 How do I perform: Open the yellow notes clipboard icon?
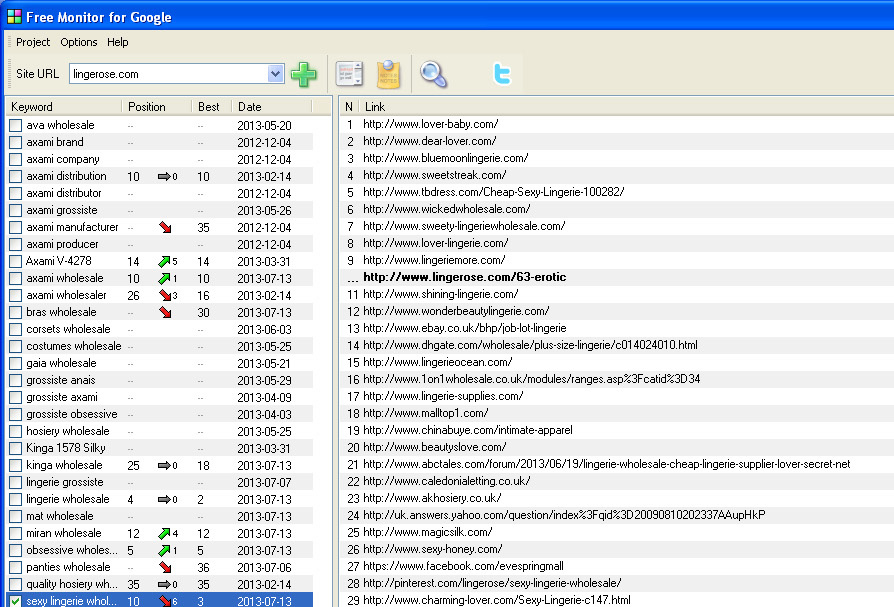pyautogui.click(x=388, y=74)
